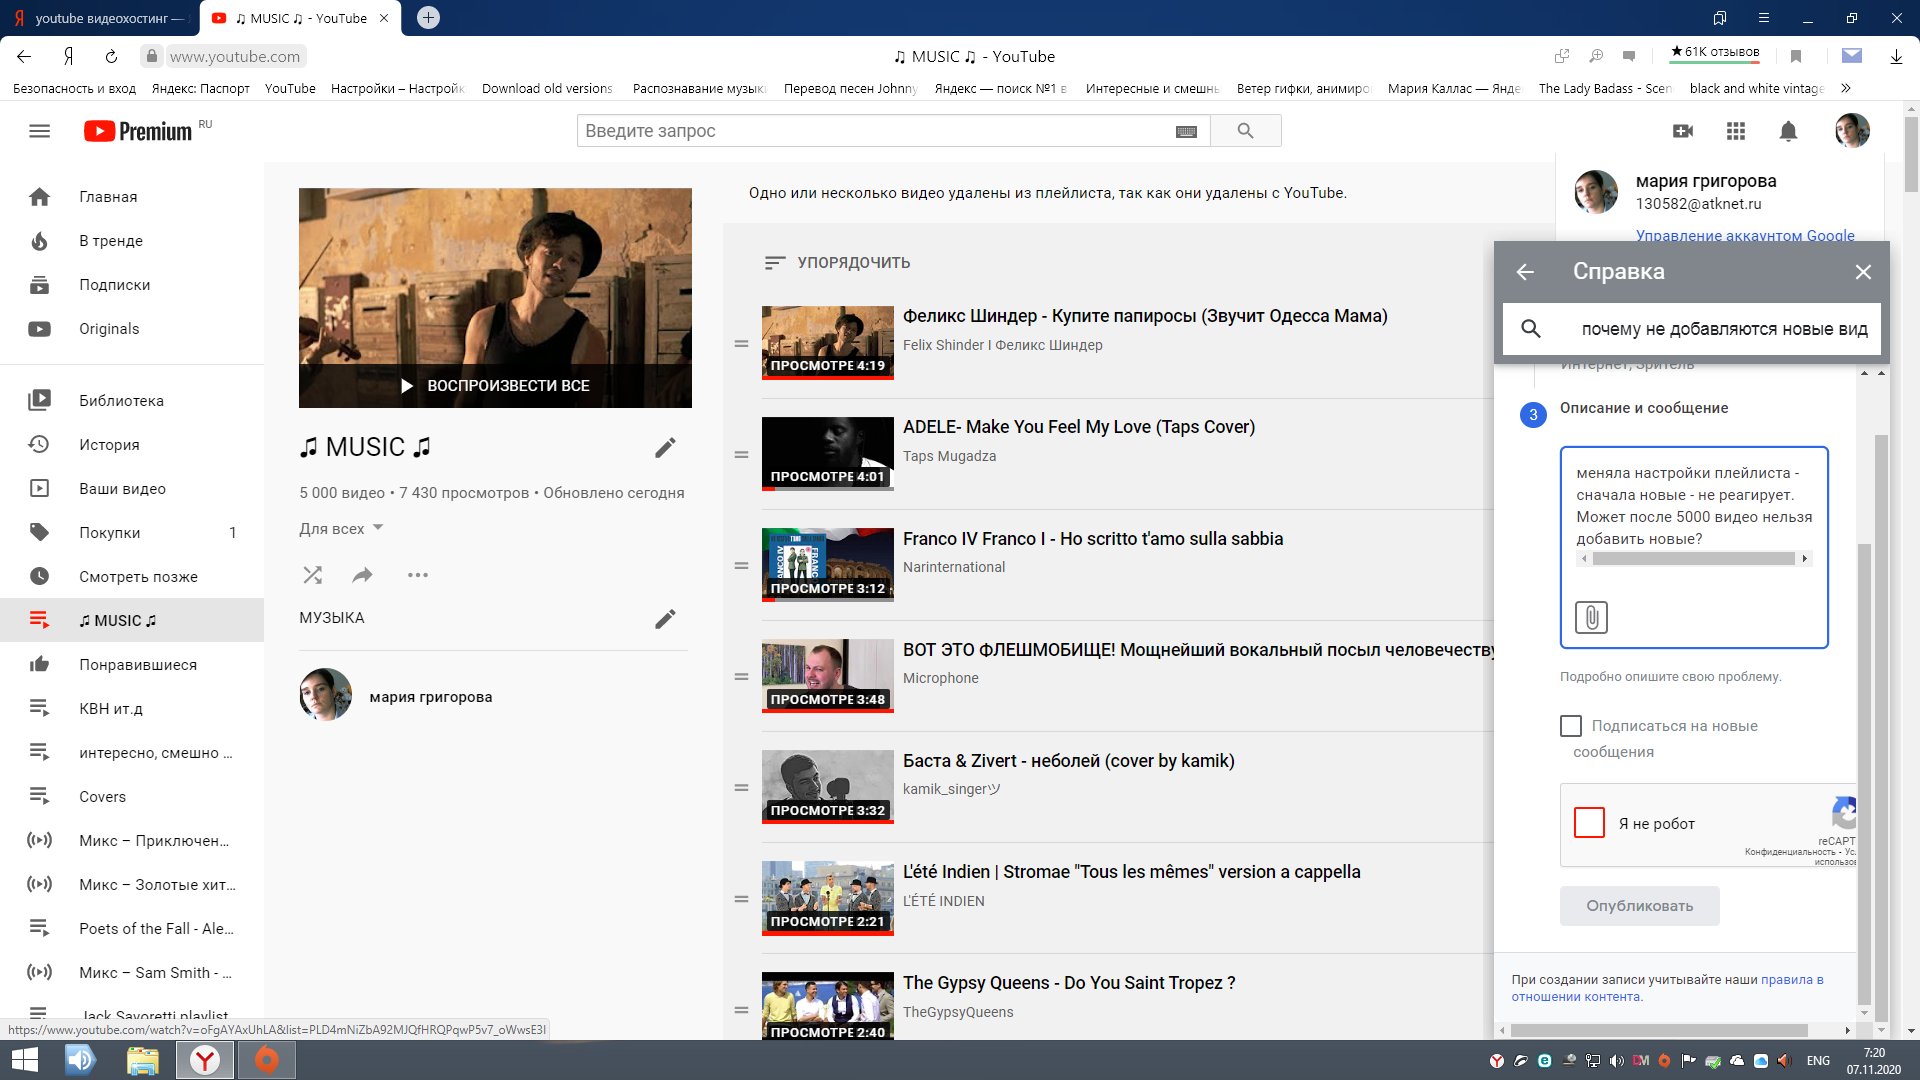The height and width of the screenshot is (1080, 1920).
Task: Share the playlist
Action: pos(363,575)
